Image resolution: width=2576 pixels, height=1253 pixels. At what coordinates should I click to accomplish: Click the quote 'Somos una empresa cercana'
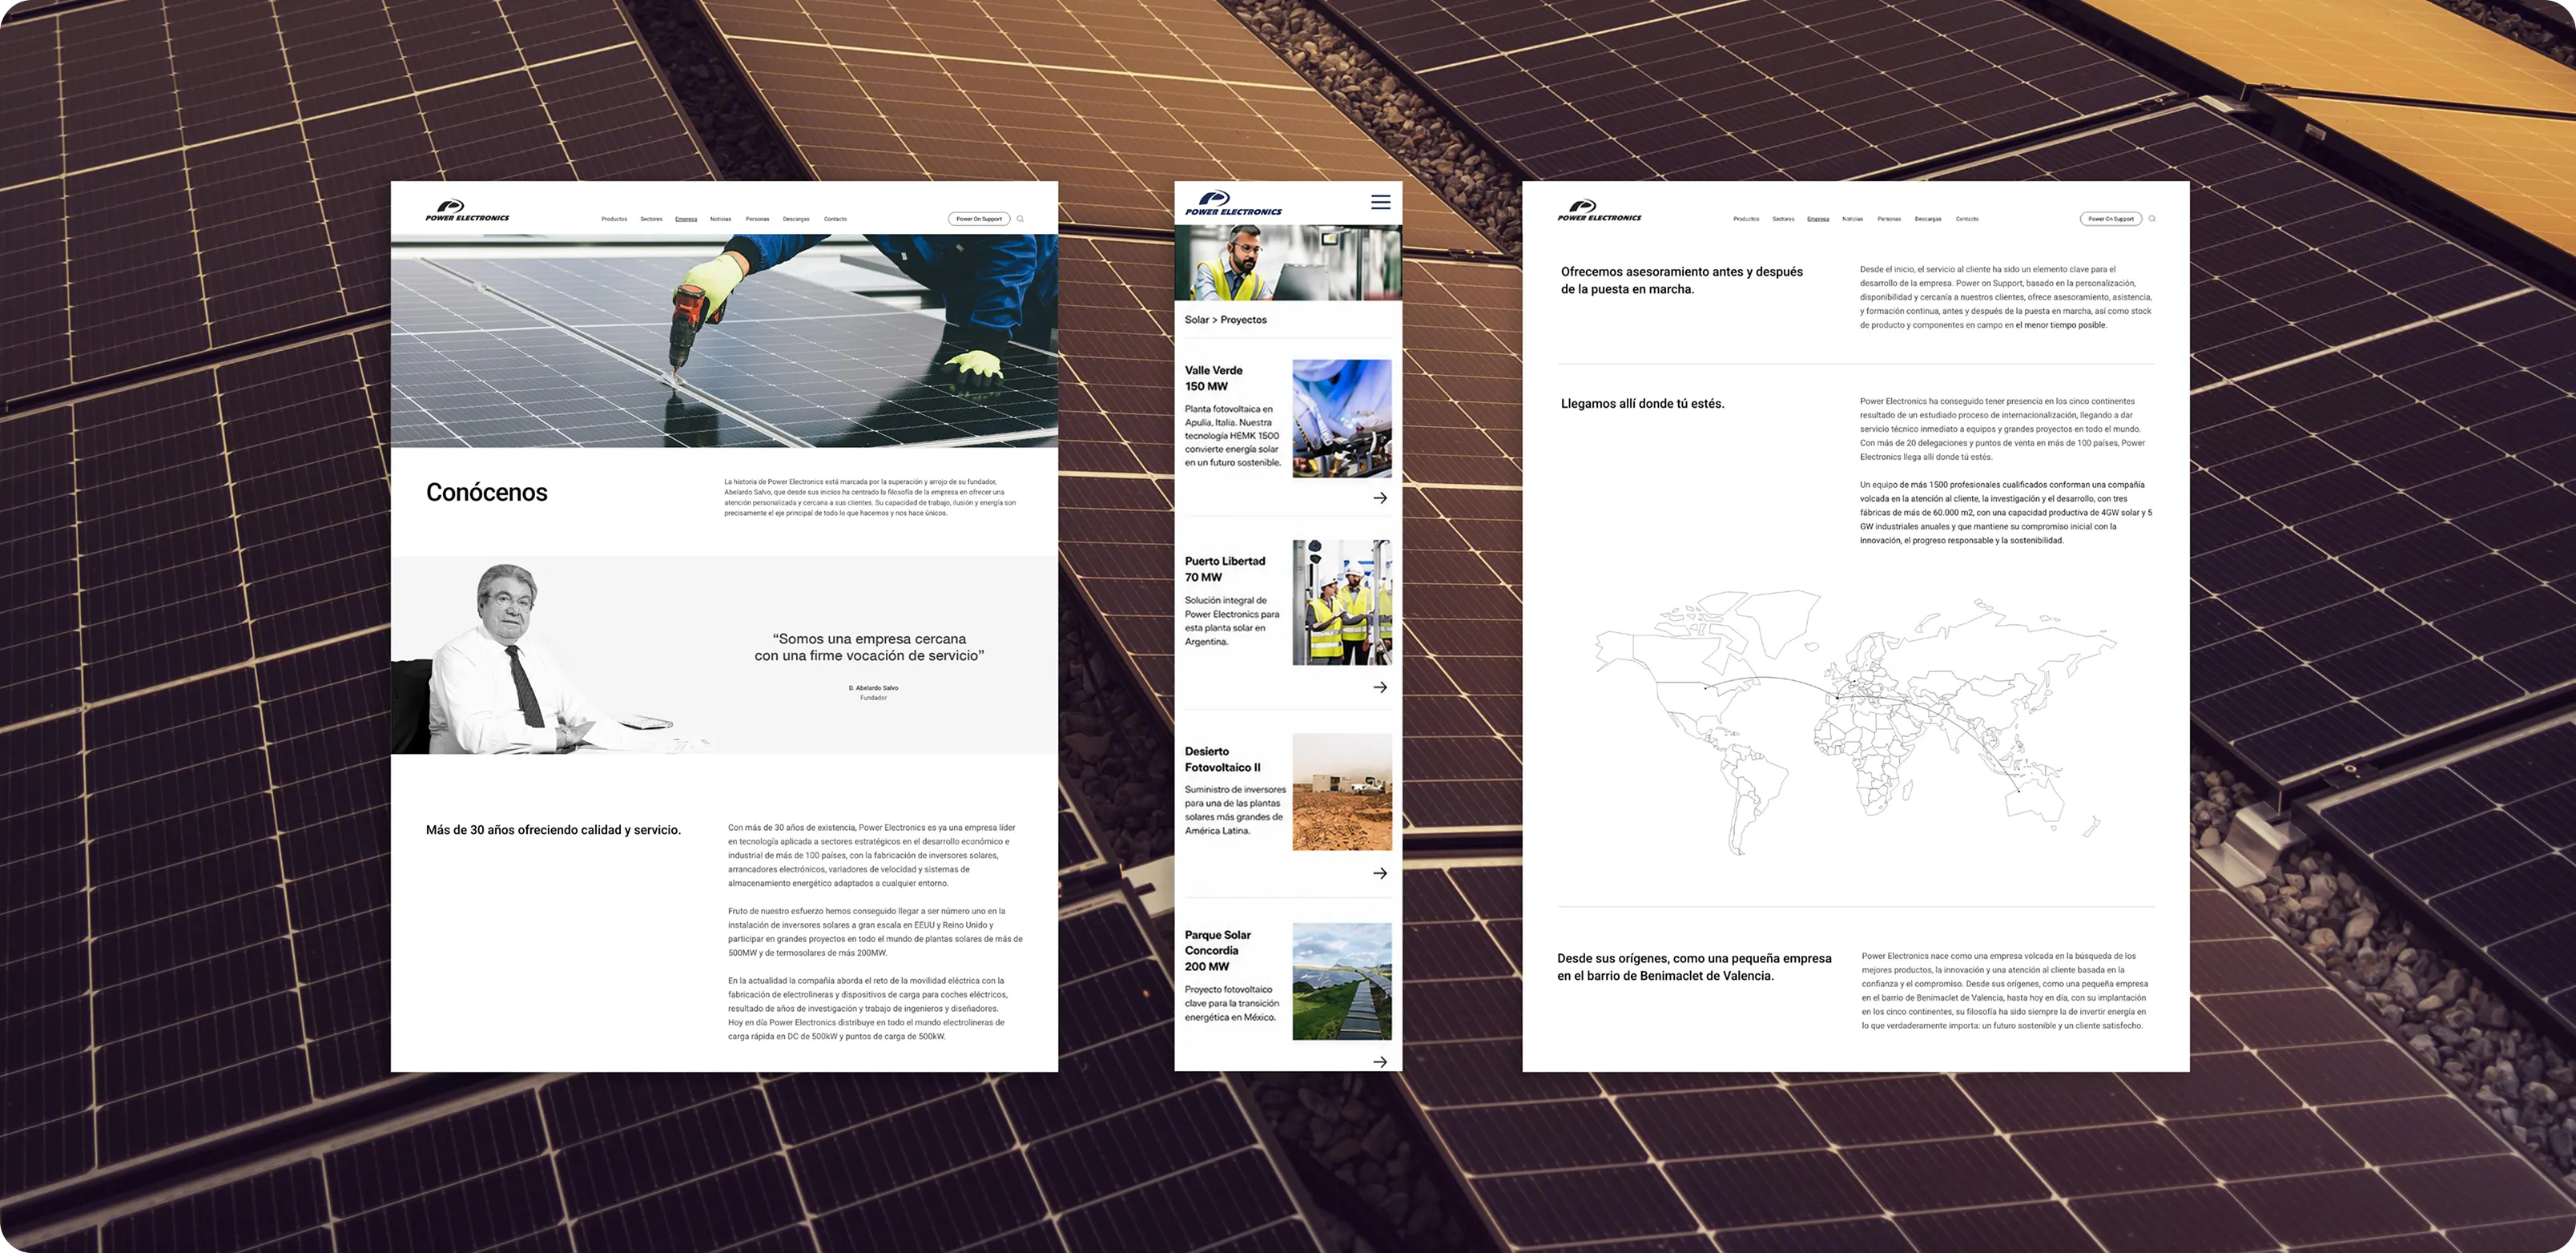(x=869, y=647)
